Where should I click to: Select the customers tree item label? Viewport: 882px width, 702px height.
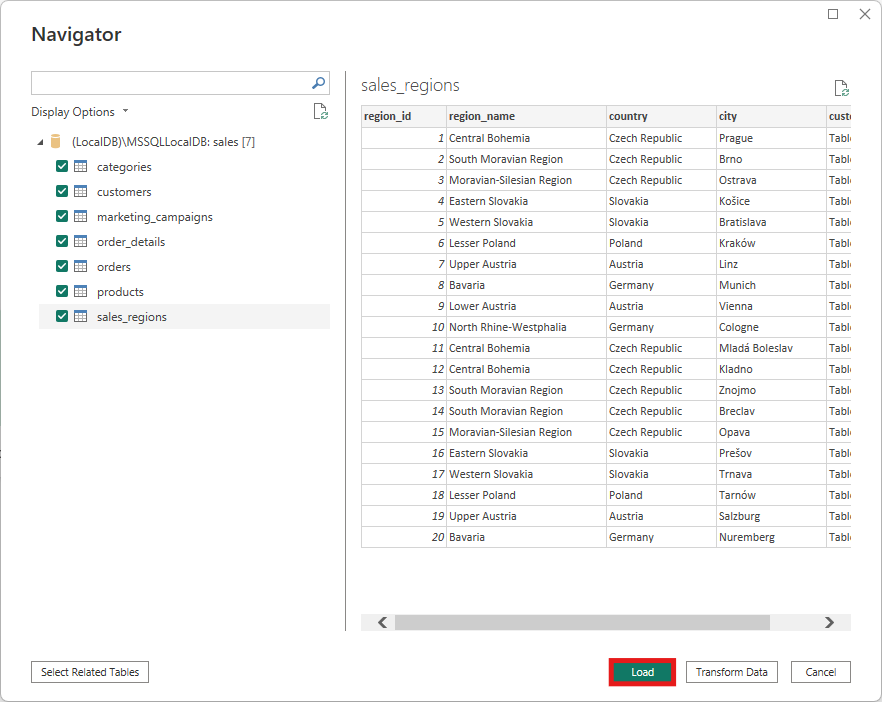124,192
